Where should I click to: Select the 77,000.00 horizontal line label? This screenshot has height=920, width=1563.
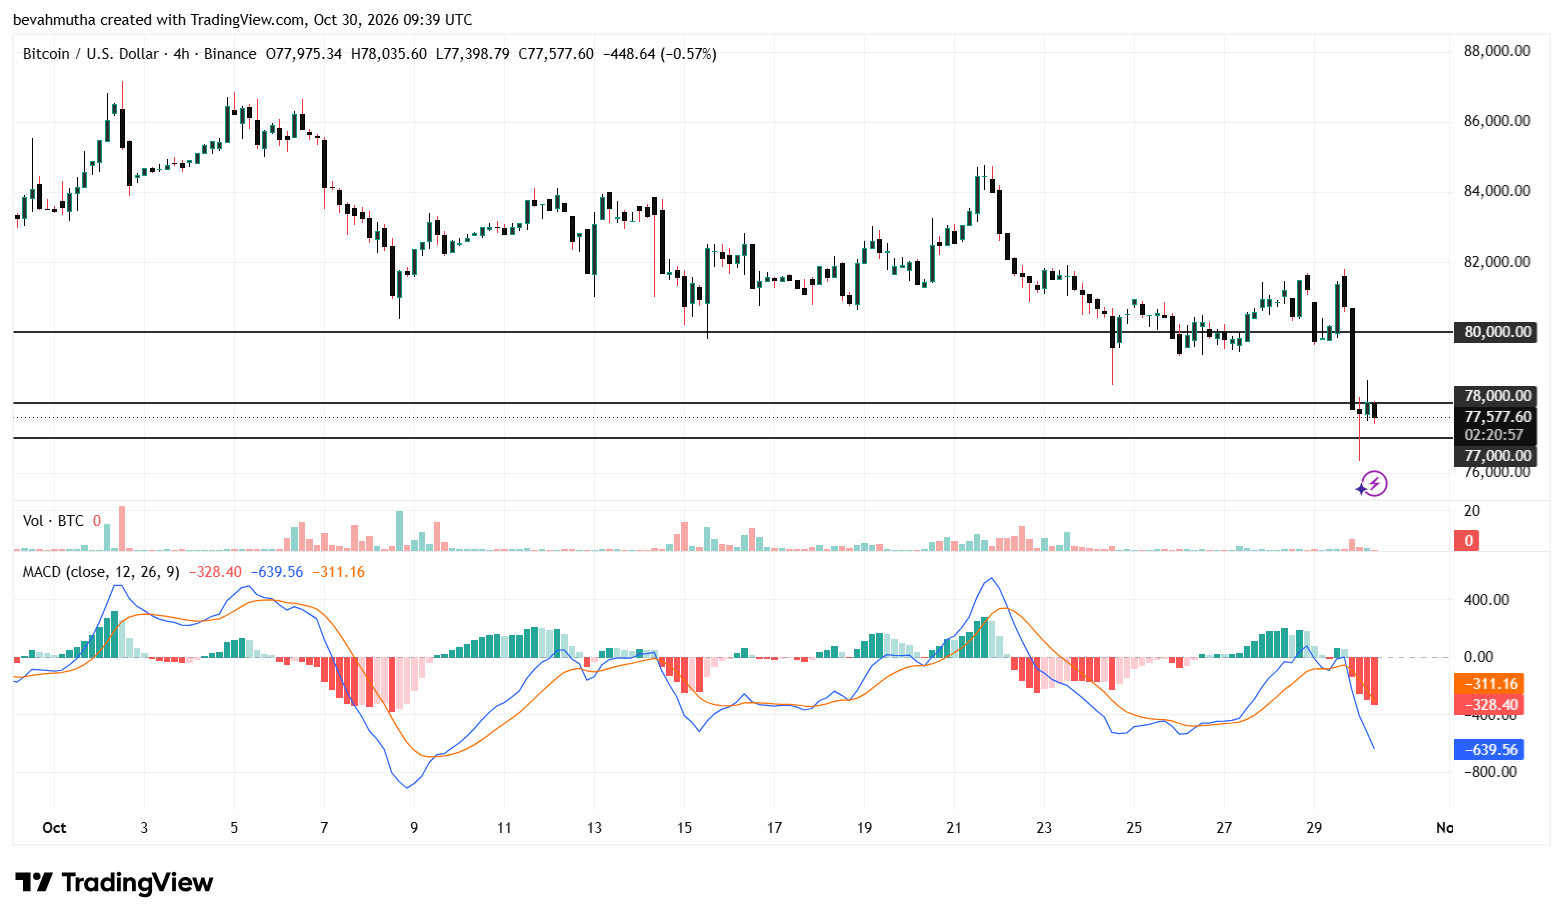click(x=1493, y=456)
